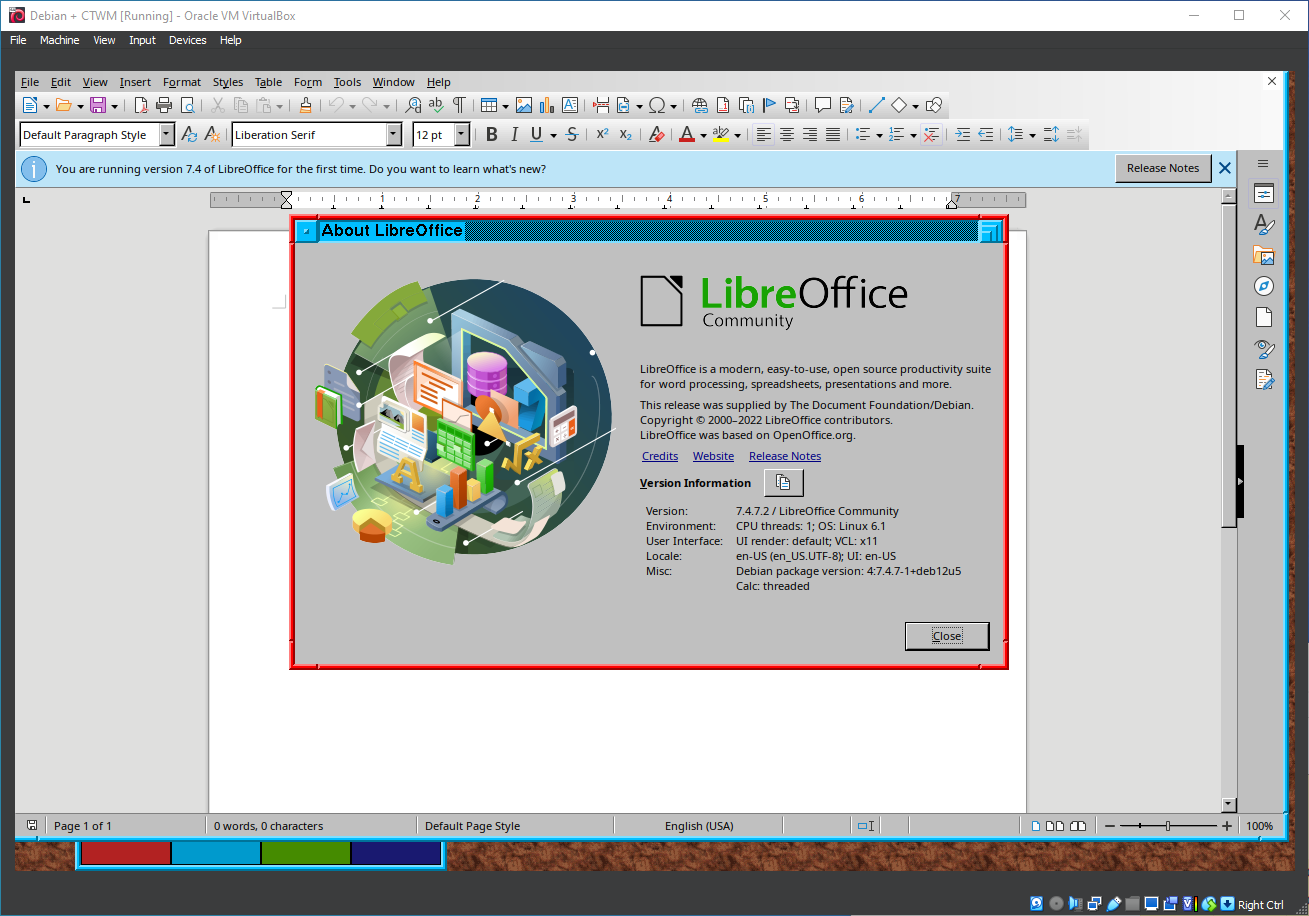Open the Navigator panel in the sidebar
This screenshot has height=916, width=1309.
[x=1264, y=285]
